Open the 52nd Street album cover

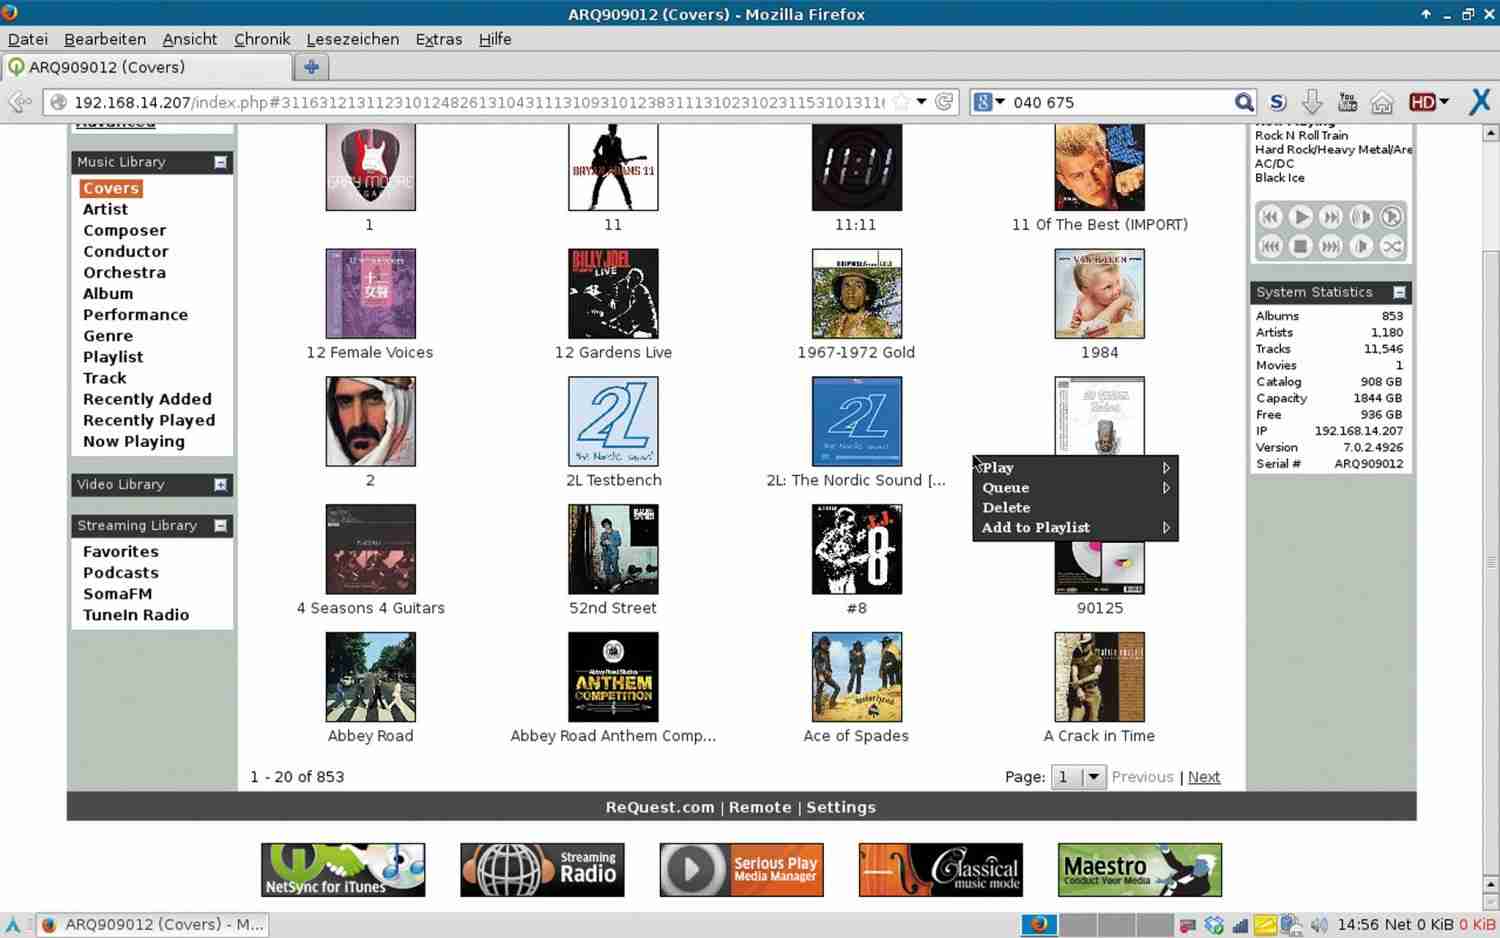(x=613, y=549)
